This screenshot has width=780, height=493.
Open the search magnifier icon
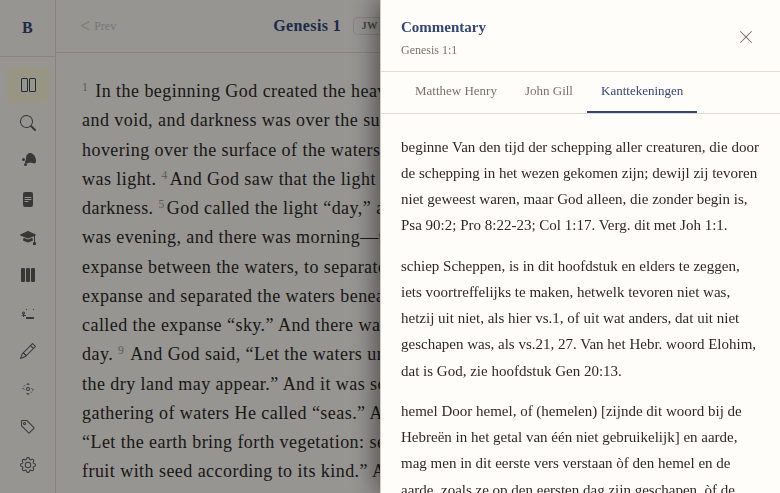(28, 123)
